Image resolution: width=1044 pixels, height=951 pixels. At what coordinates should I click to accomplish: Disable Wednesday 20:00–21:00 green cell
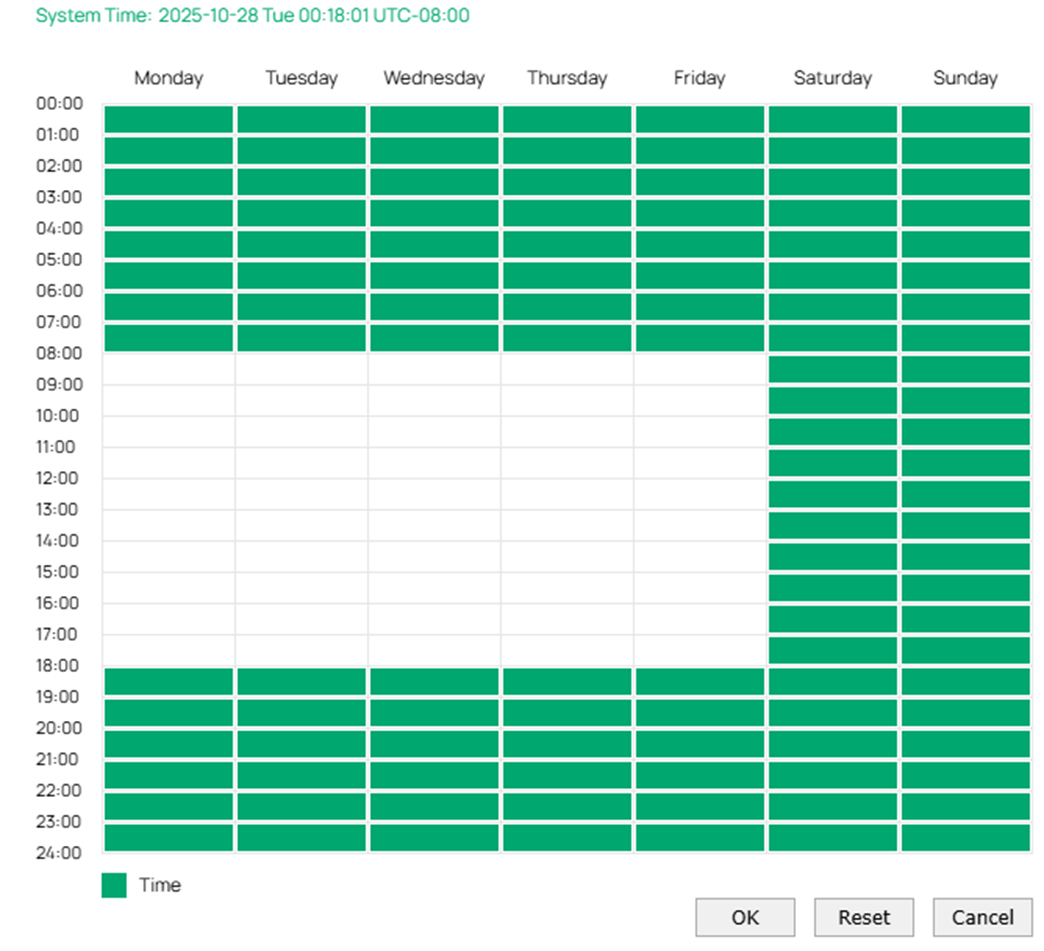pos(434,744)
